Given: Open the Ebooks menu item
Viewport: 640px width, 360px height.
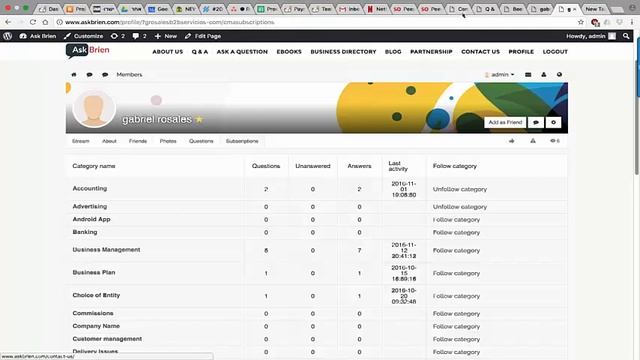Looking at the screenshot, I should coord(289,52).
